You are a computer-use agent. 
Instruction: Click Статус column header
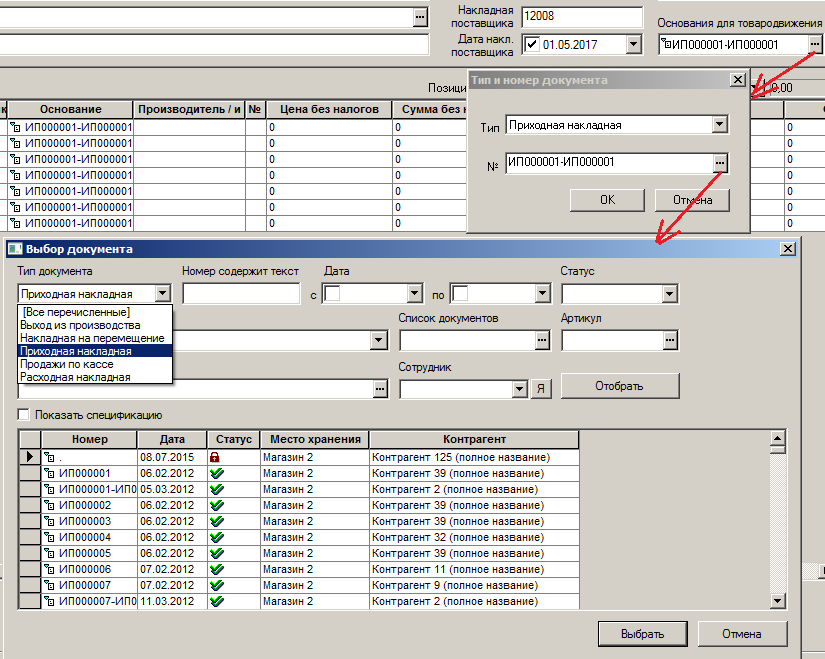click(234, 439)
